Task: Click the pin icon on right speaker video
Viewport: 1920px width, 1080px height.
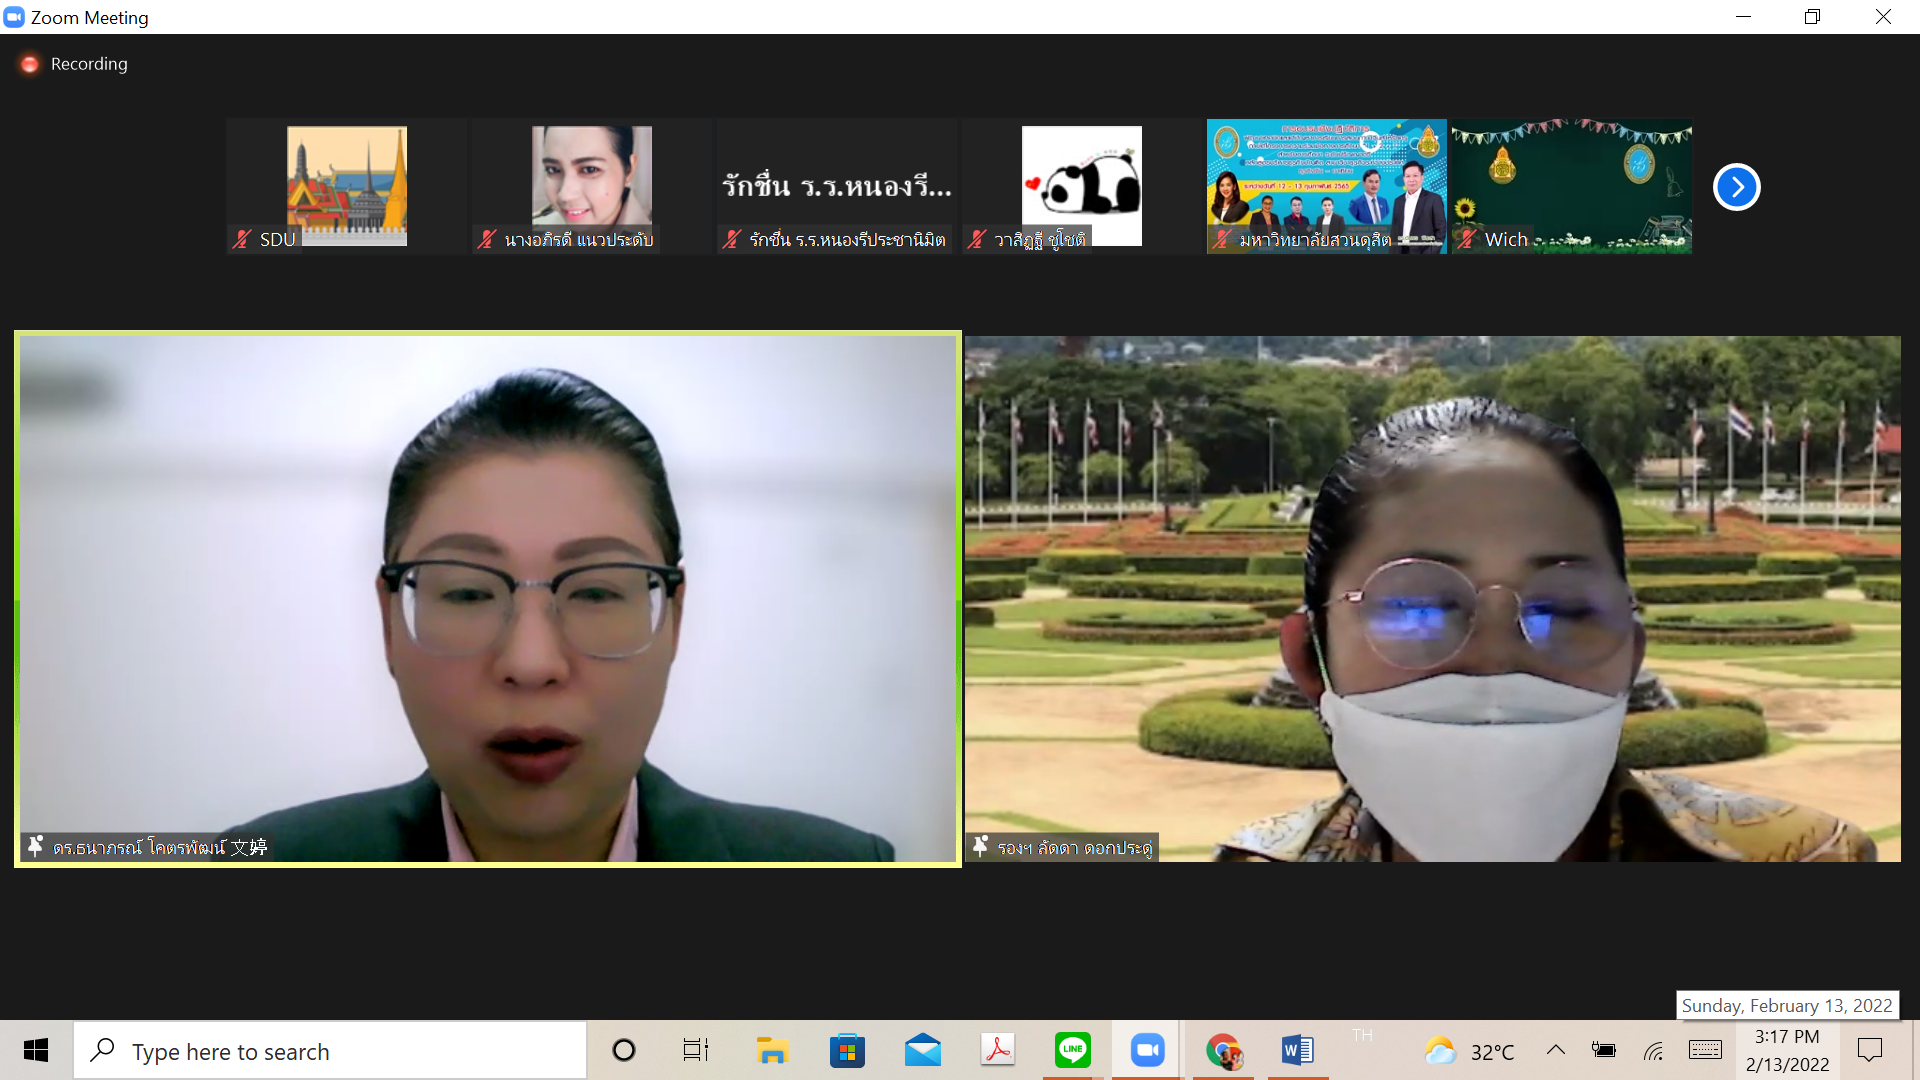Action: point(980,846)
